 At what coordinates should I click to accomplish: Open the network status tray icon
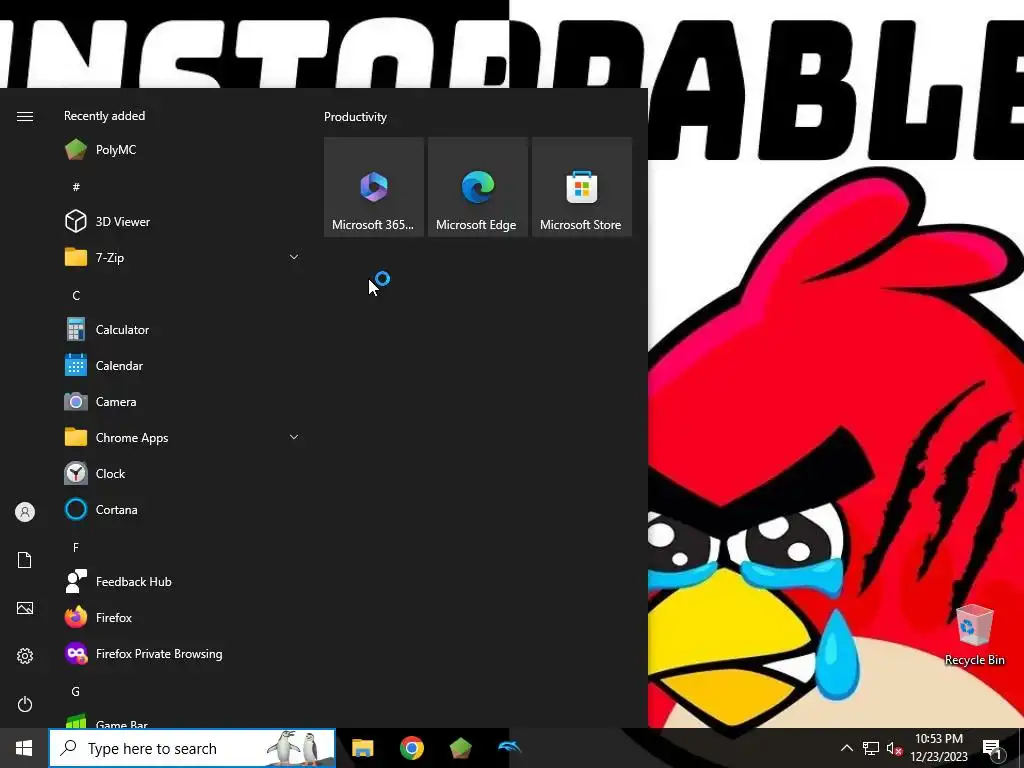871,748
